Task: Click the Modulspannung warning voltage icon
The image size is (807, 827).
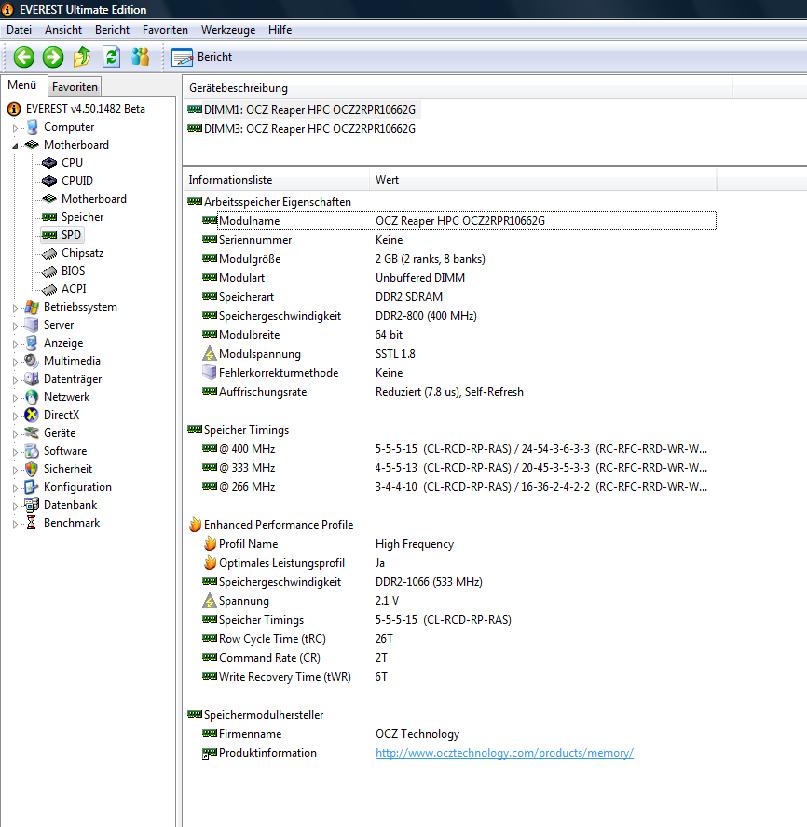Action: tap(209, 353)
